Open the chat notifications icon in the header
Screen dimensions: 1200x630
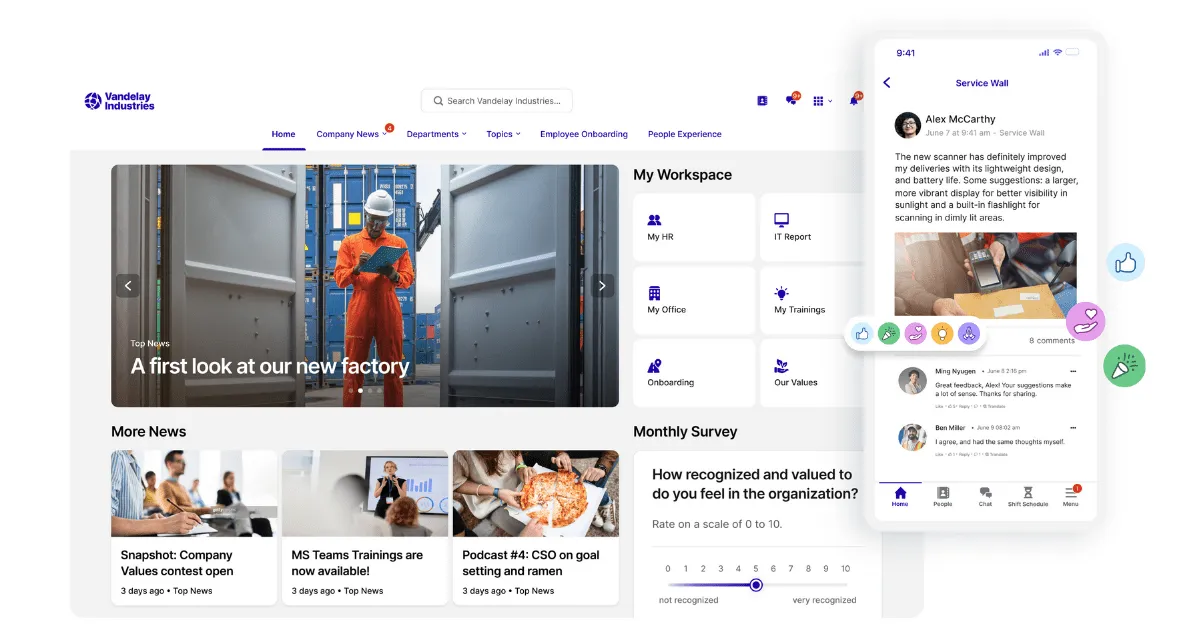coord(791,100)
